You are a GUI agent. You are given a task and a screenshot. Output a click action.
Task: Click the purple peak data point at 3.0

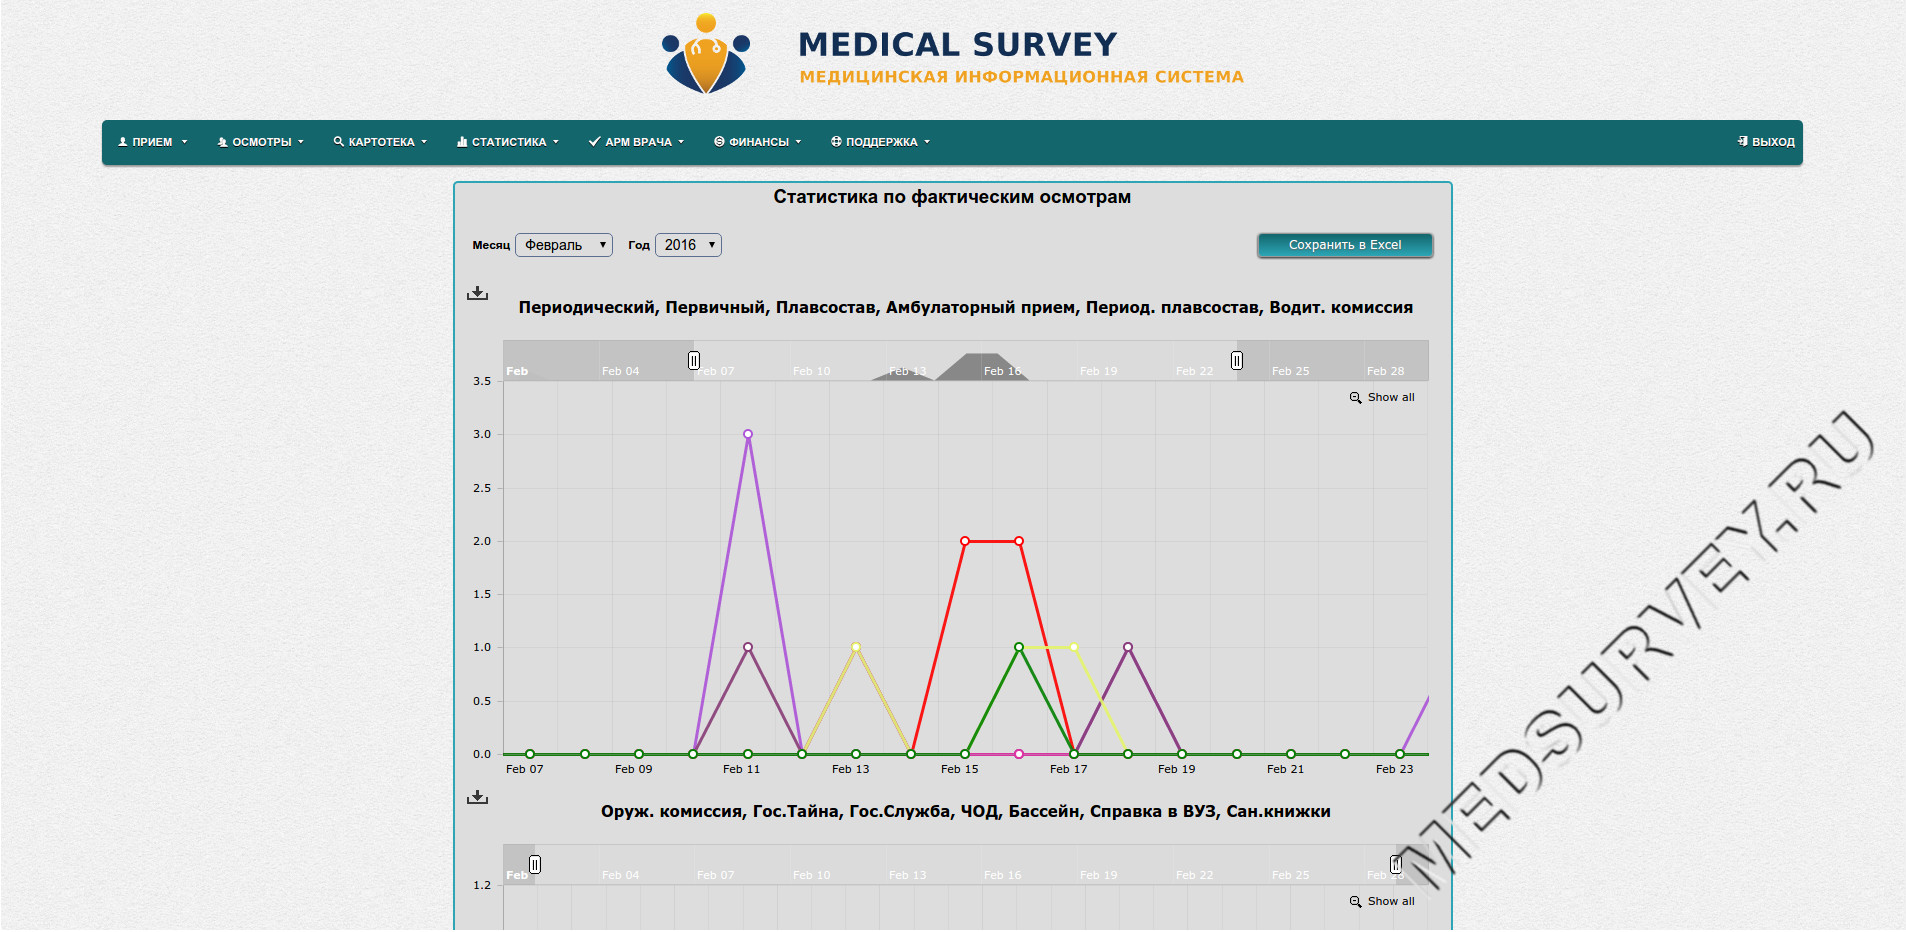[748, 434]
